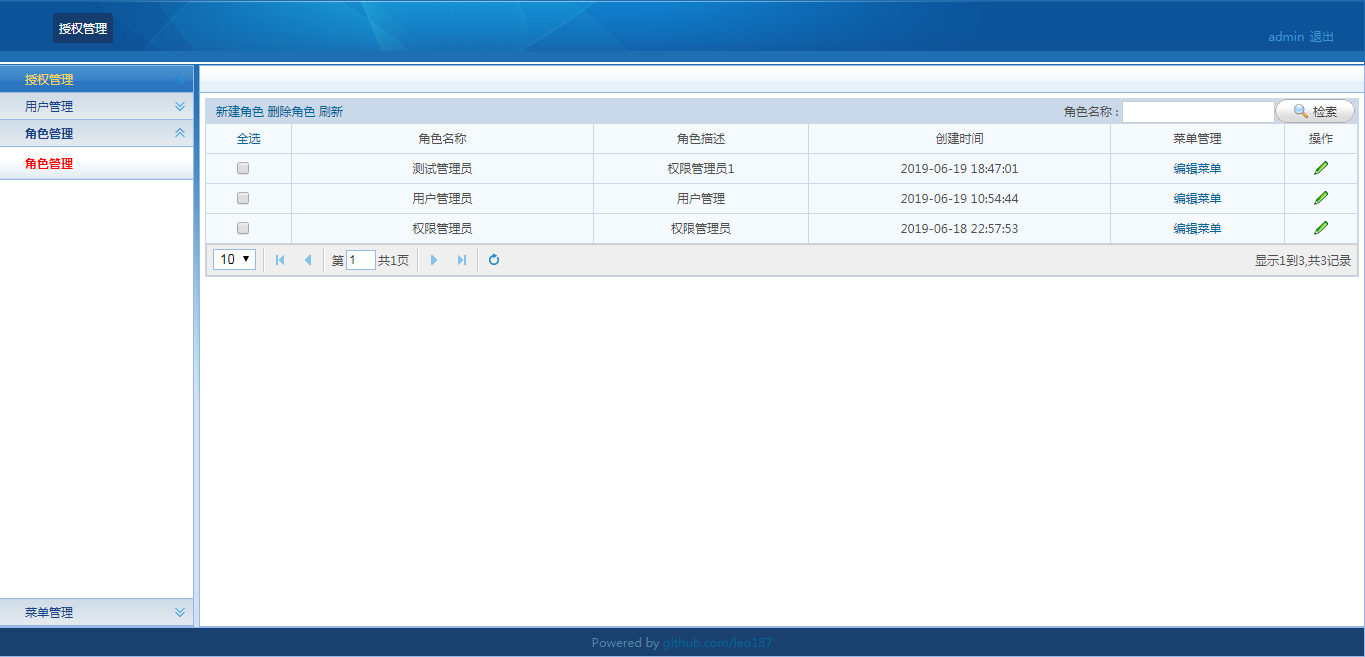Viewport: 1365px width, 657px height.
Task: Open the github.com/leo187 footer link
Action: [717, 643]
